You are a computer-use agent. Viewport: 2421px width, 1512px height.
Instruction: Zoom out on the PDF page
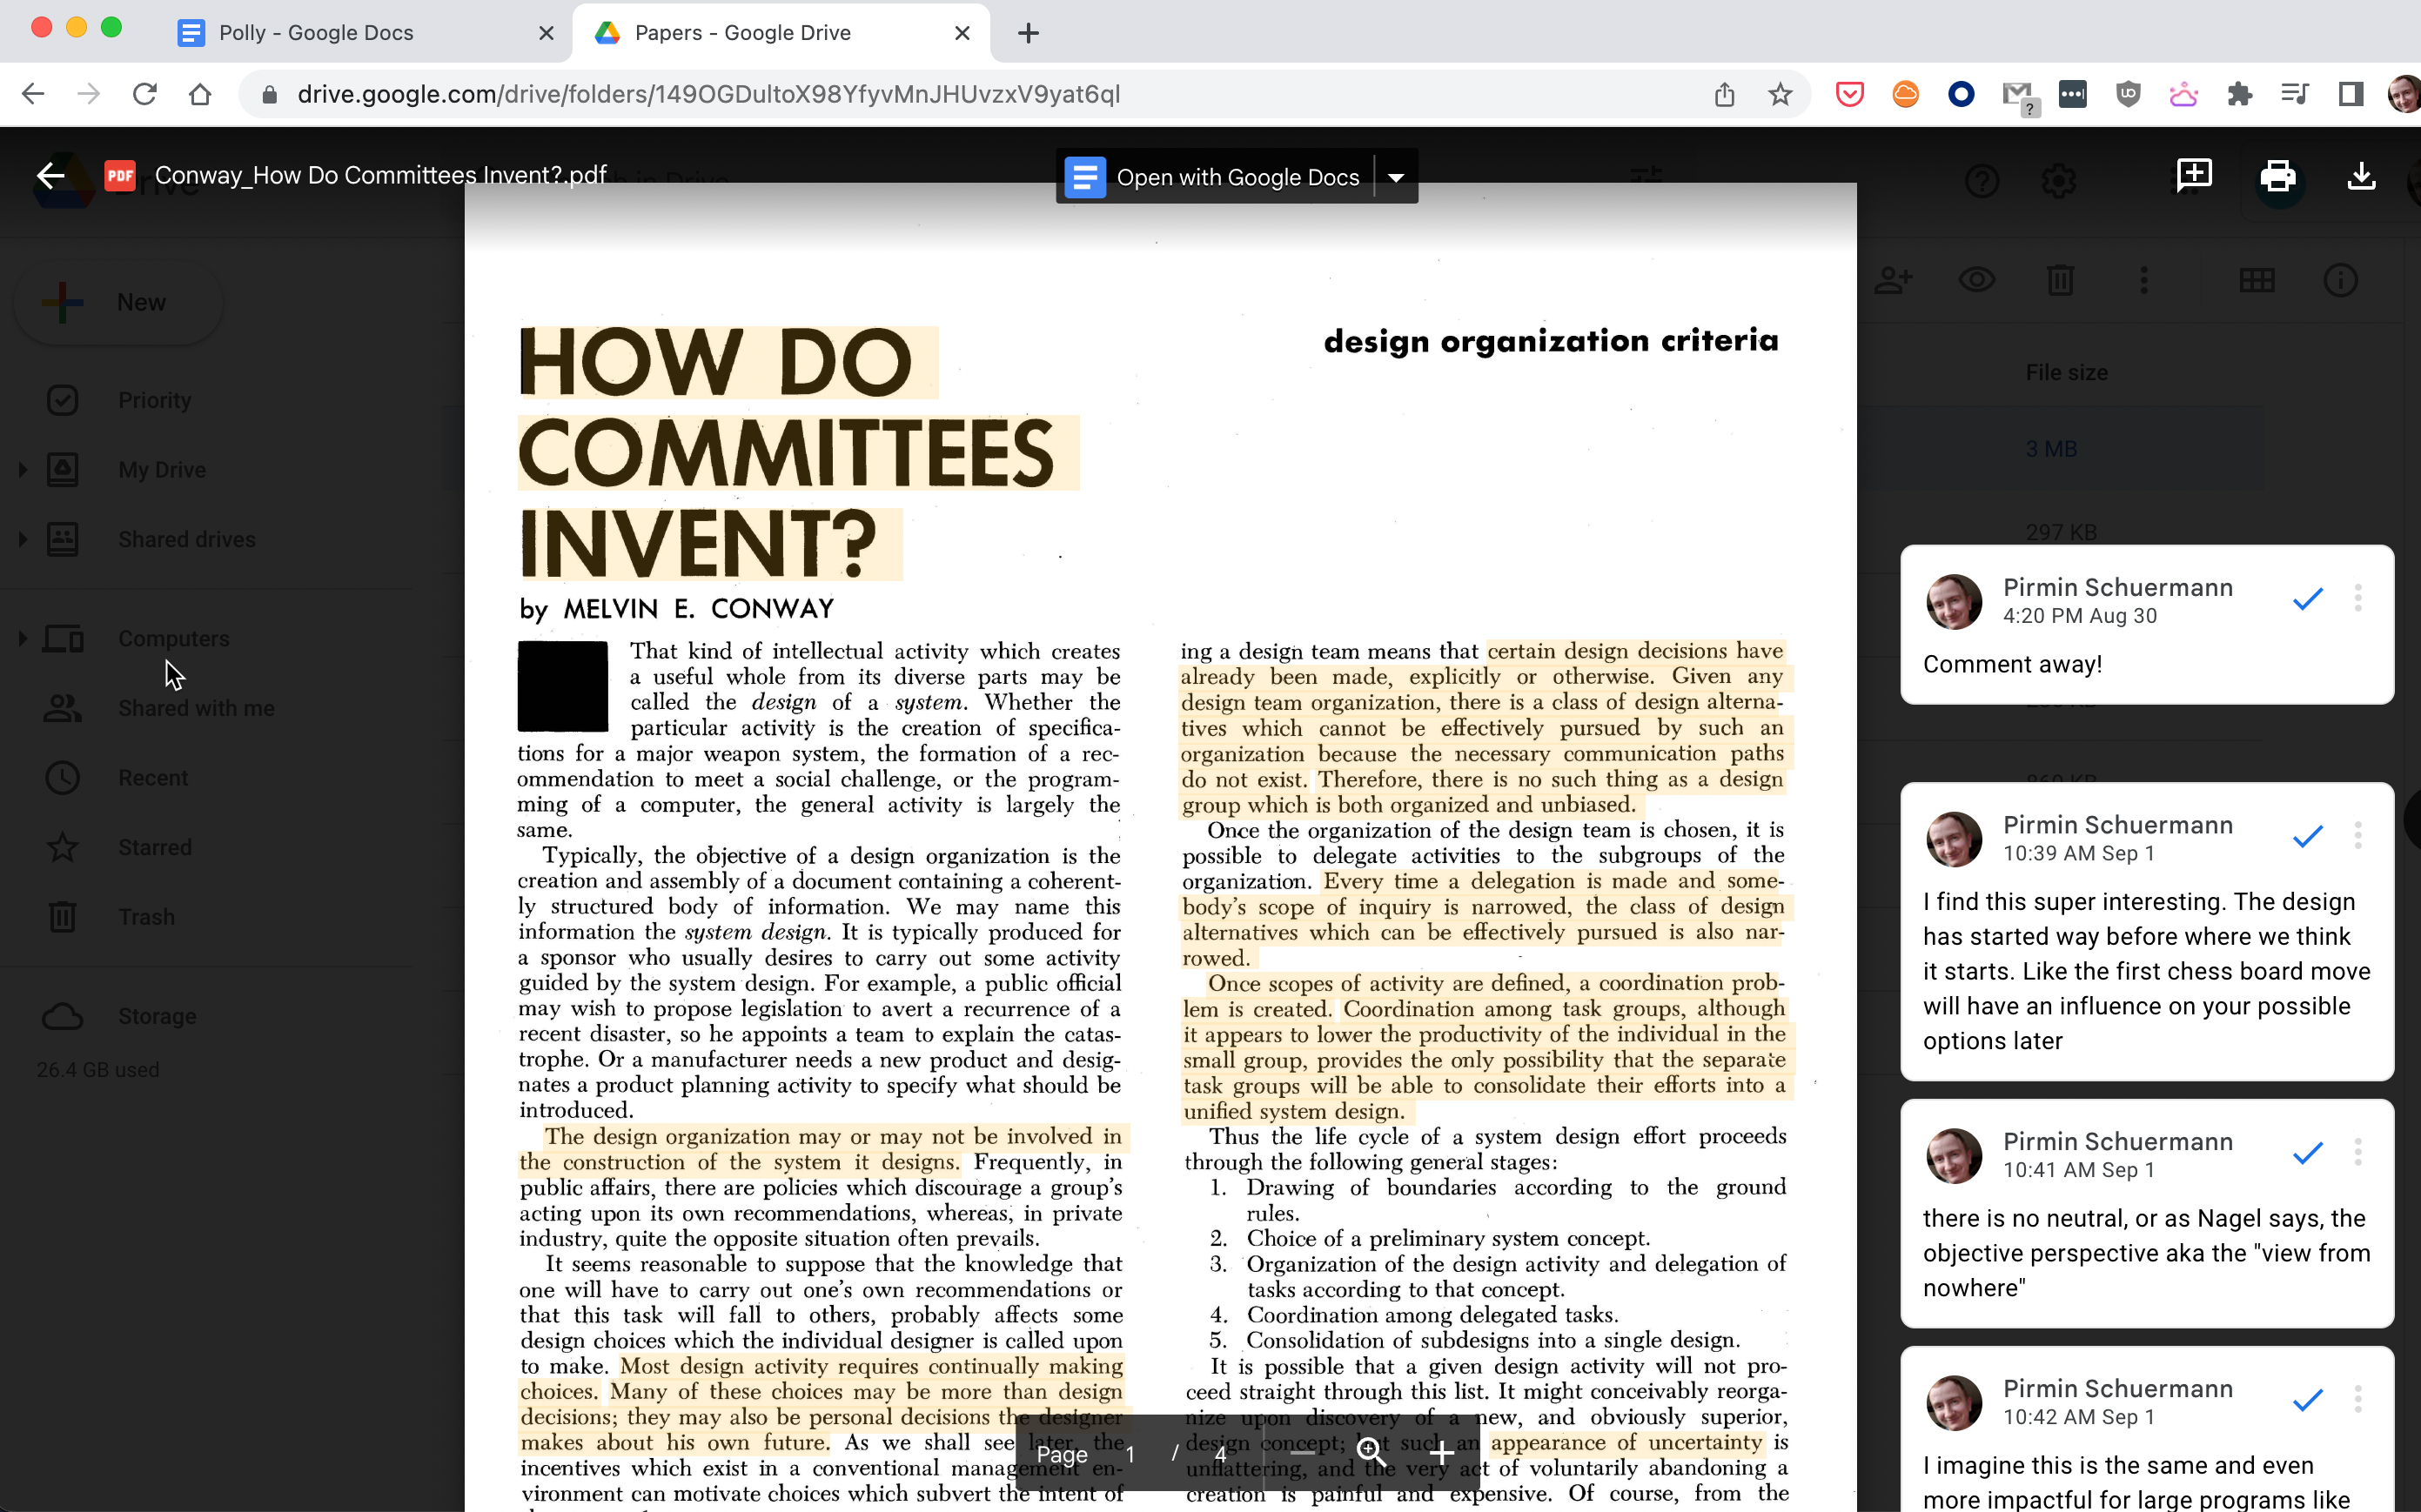1303,1452
